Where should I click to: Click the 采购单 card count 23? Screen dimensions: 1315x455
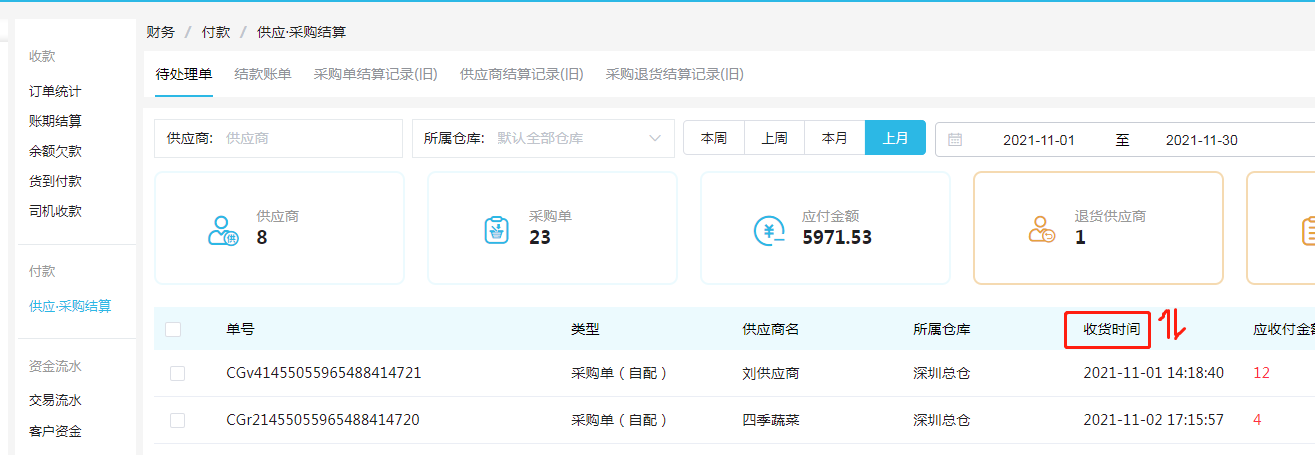(540, 238)
